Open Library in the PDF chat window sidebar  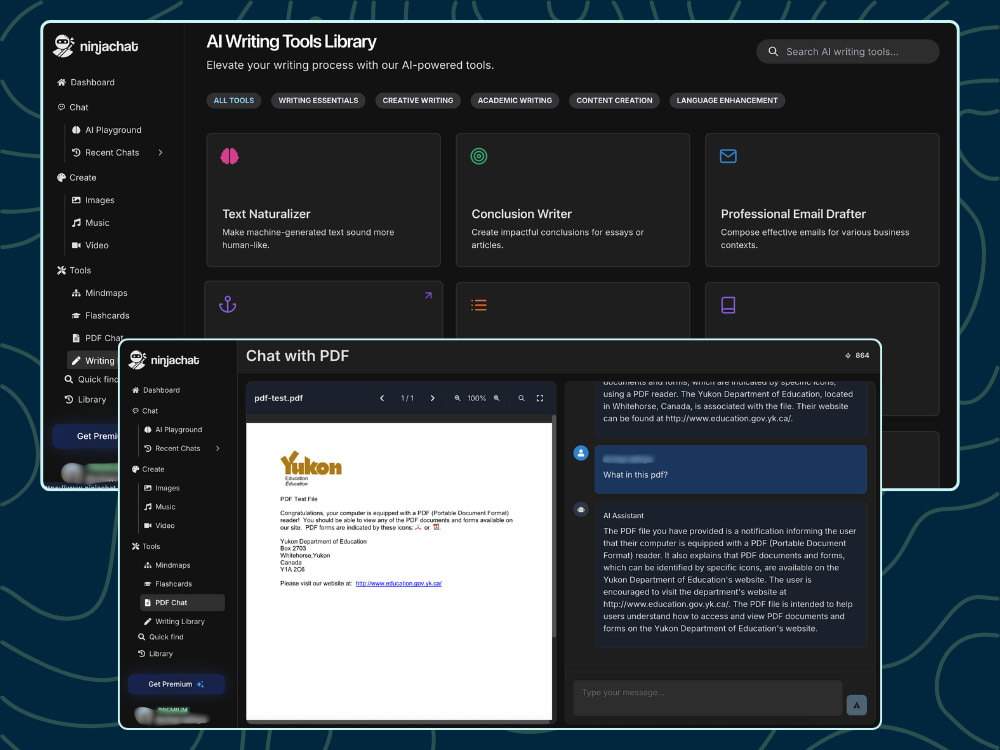click(155, 654)
